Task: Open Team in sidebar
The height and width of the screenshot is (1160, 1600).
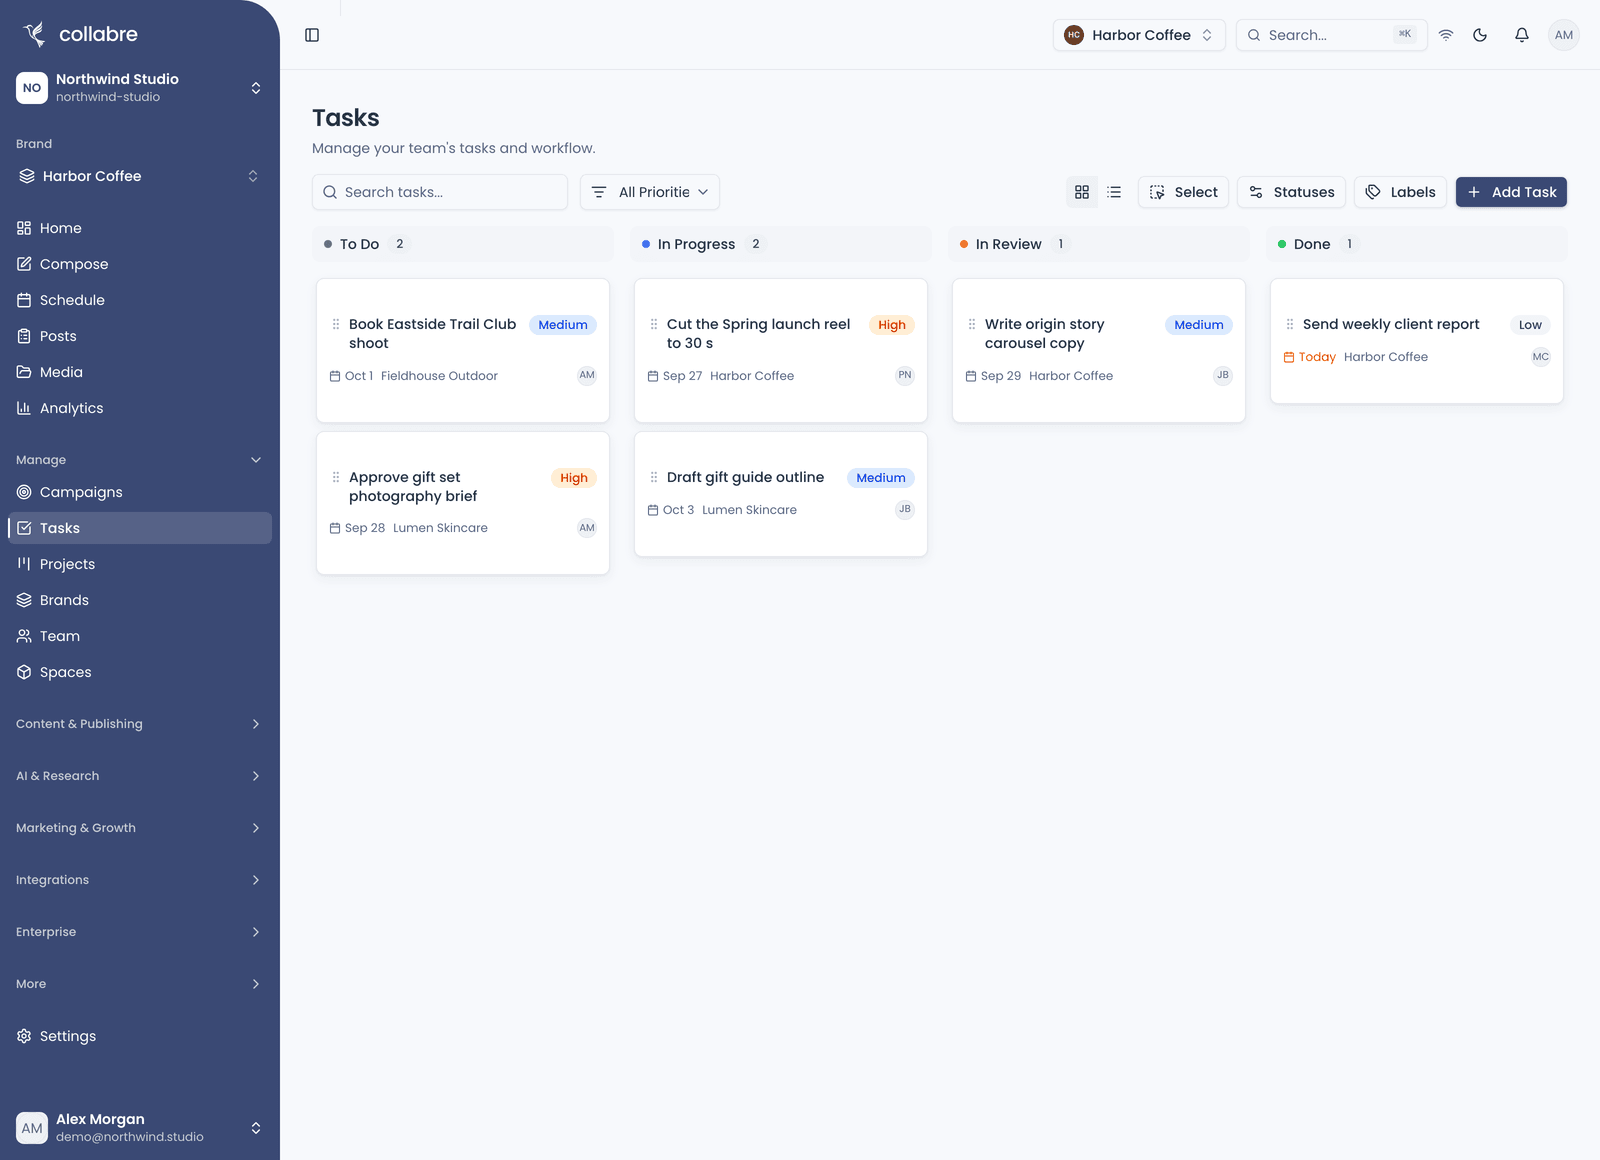Action: point(140,636)
